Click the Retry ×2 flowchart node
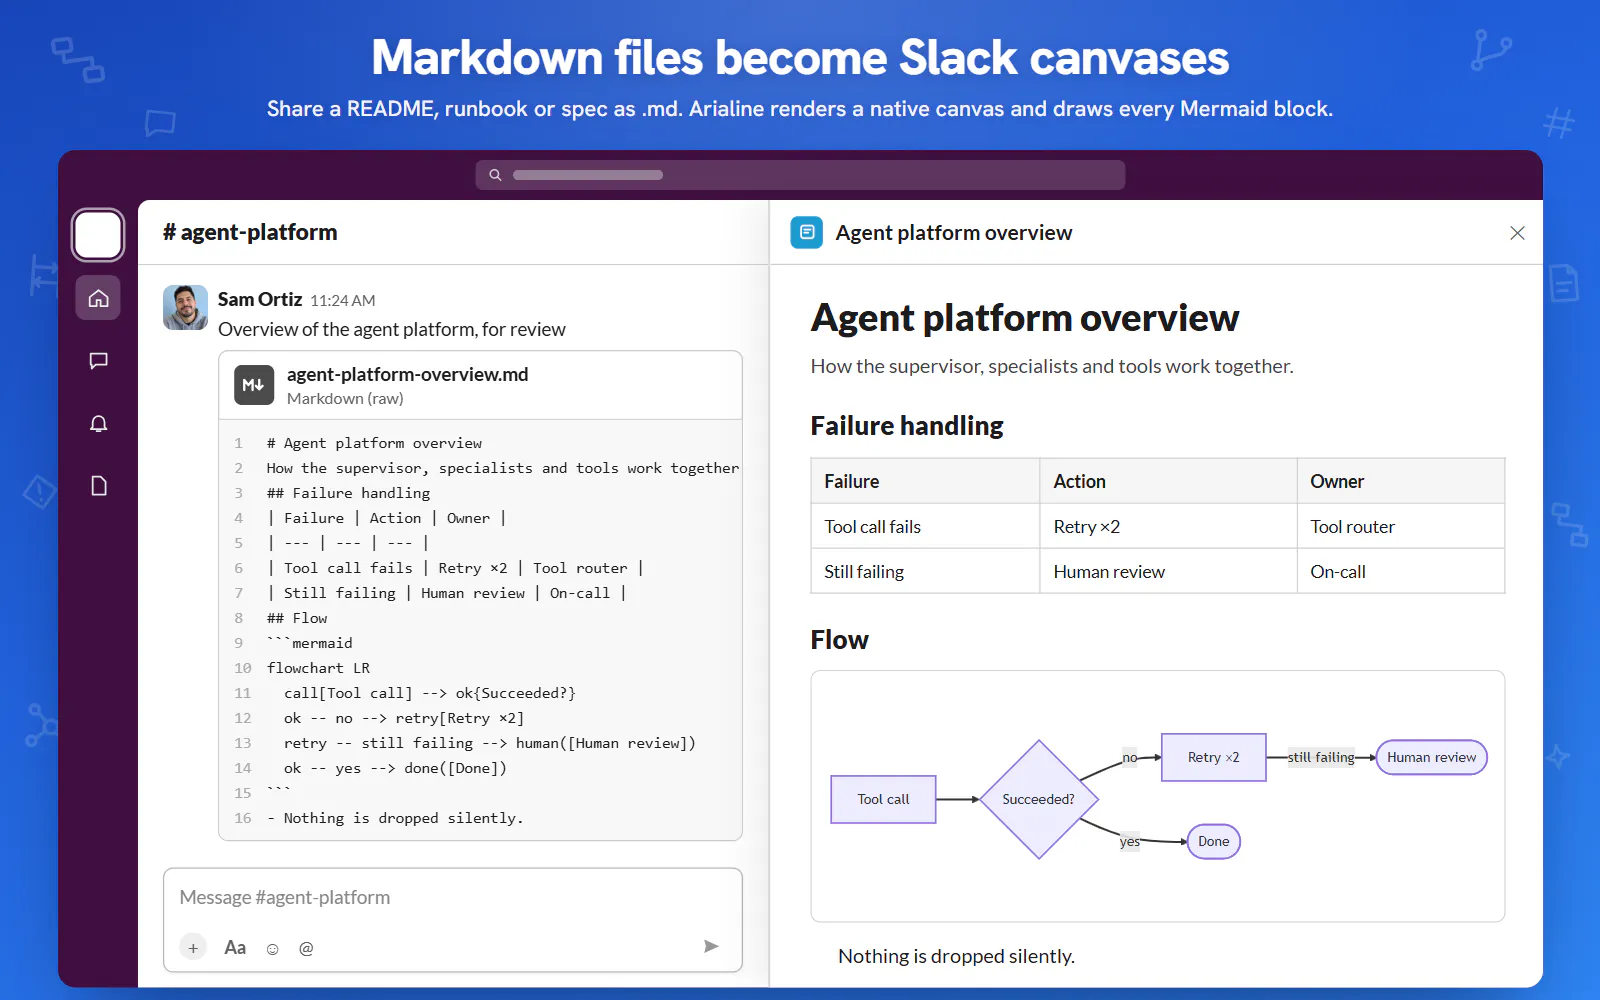This screenshot has width=1600, height=1000. pos(1213,757)
